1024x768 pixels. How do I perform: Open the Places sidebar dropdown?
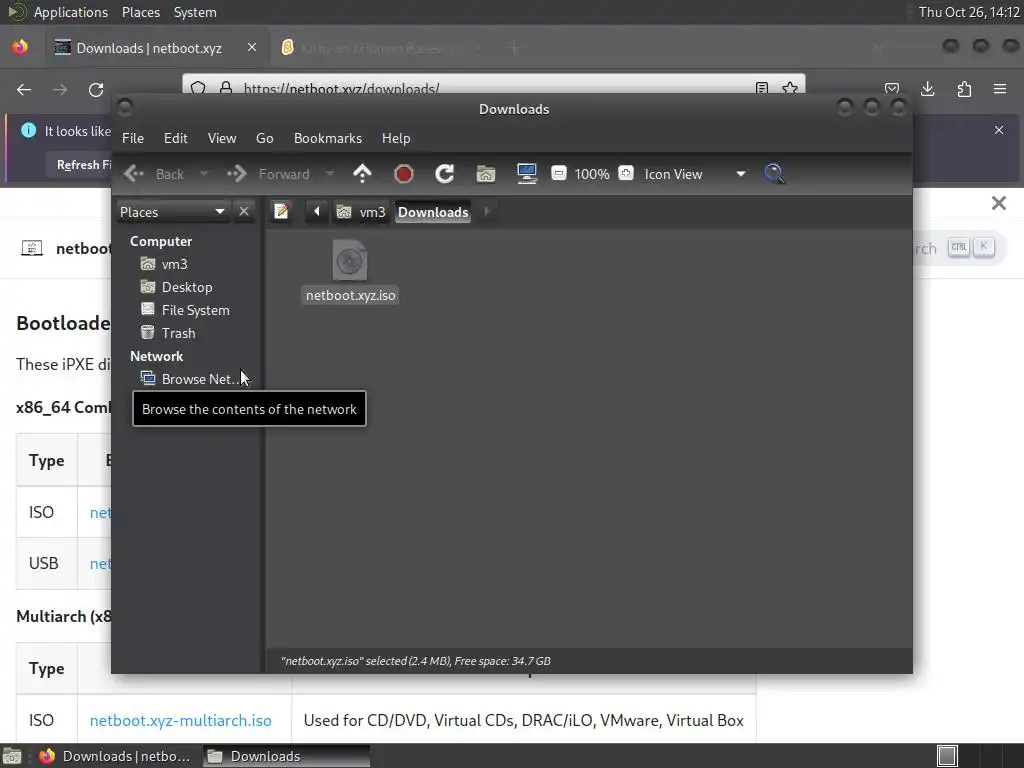[172, 212]
